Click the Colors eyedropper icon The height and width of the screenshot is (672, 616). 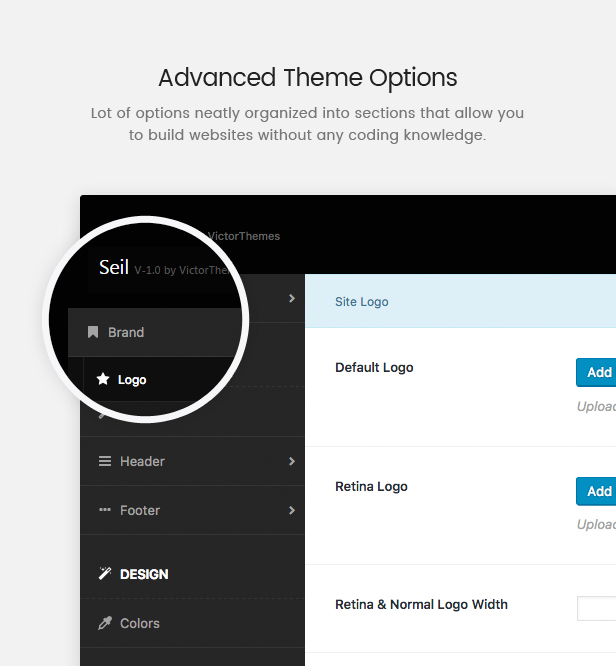105,623
